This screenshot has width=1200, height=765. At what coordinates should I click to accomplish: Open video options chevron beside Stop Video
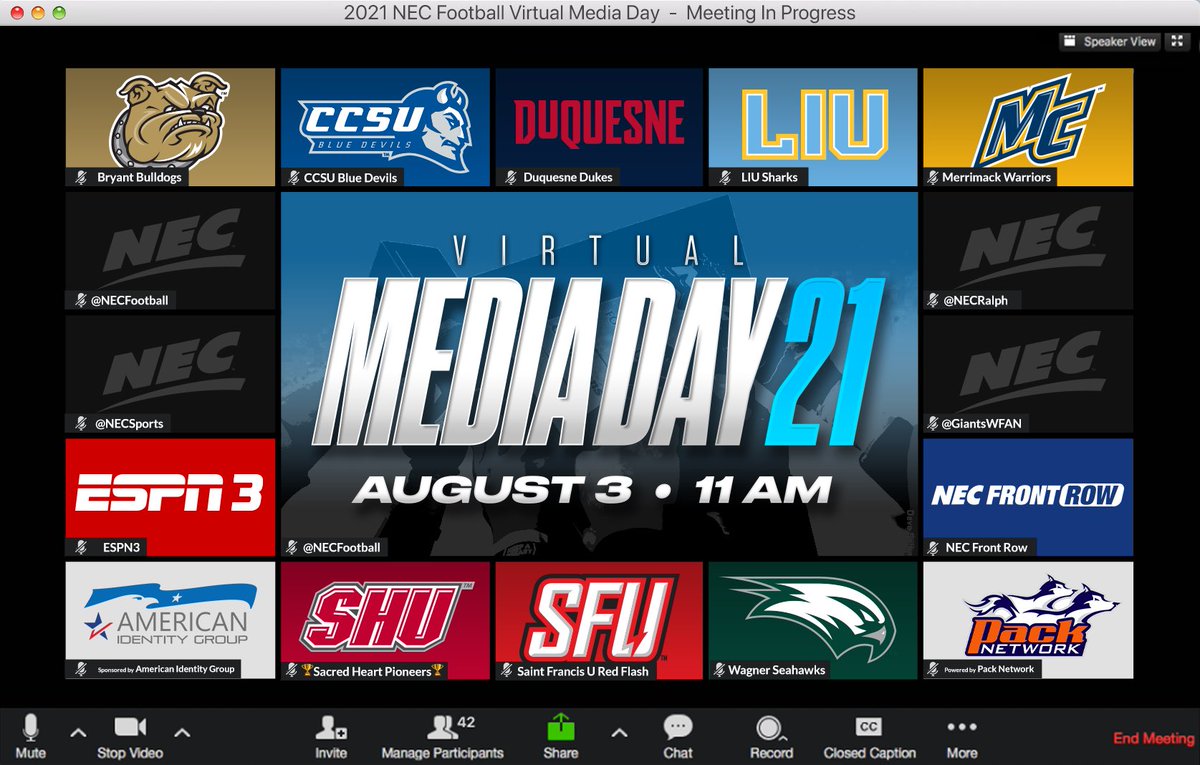[x=182, y=733]
